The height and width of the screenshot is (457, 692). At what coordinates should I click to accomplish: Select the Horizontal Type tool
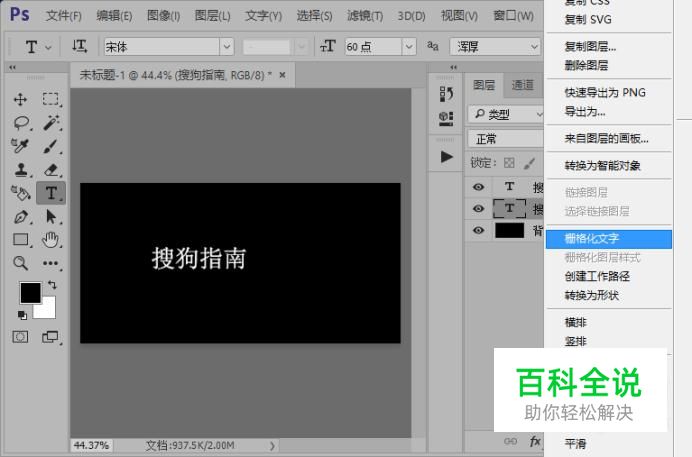pyautogui.click(x=51, y=193)
